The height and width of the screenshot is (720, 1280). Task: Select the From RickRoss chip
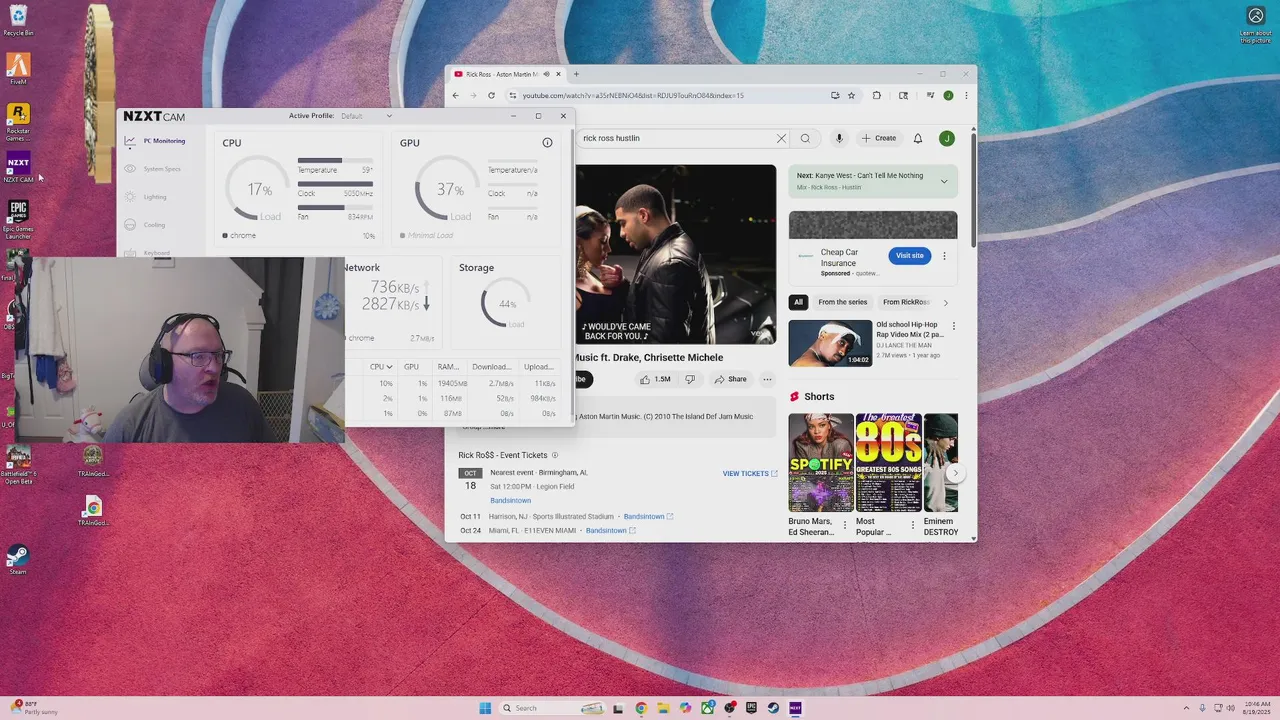906,302
